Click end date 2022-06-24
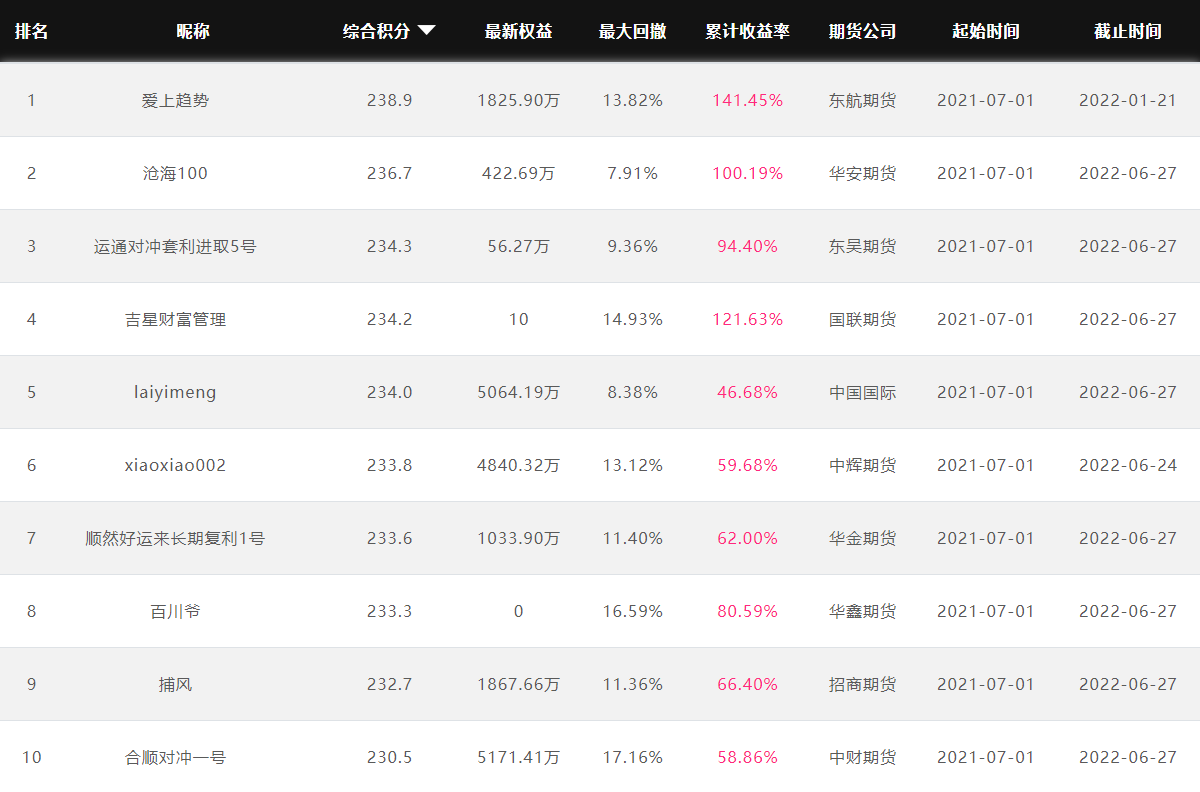The height and width of the screenshot is (792, 1200). [1128, 465]
